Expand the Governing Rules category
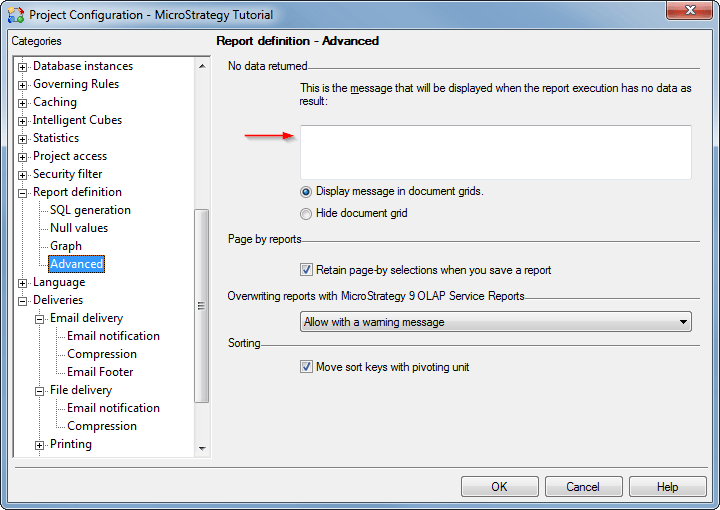The image size is (720, 510). (22, 85)
